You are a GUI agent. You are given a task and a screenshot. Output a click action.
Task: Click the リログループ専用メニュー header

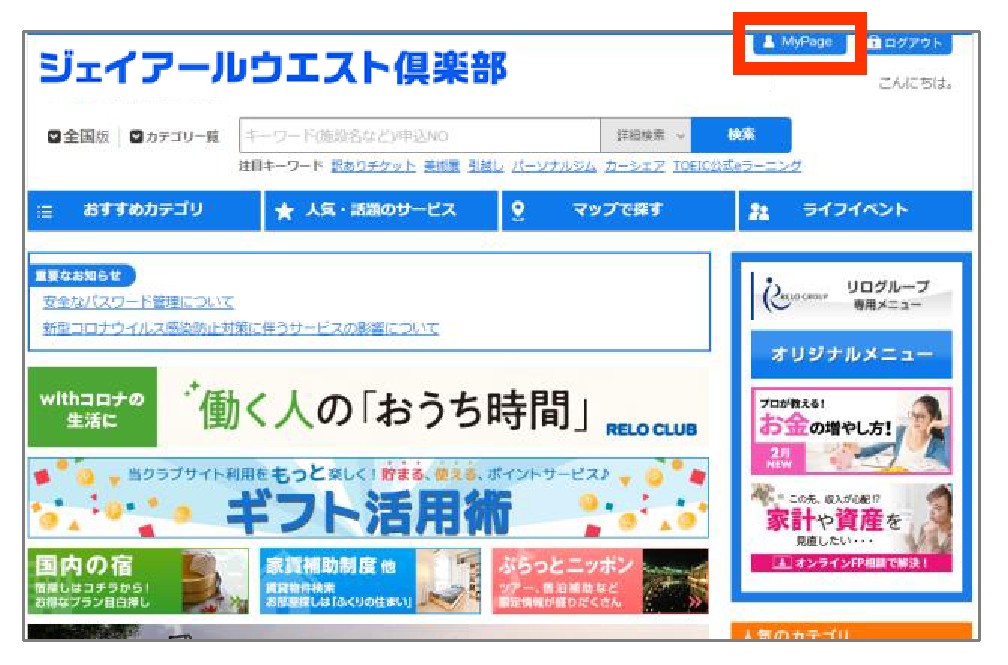[851, 296]
